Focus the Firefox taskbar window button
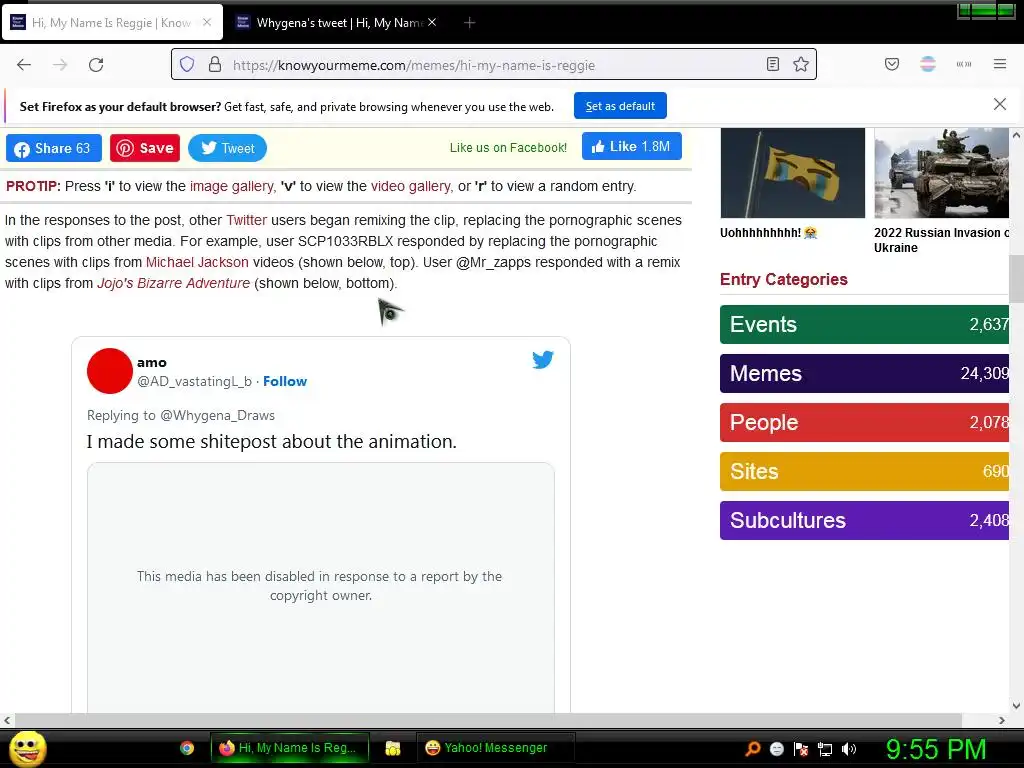Viewport: 1024px width, 768px height. click(x=289, y=748)
